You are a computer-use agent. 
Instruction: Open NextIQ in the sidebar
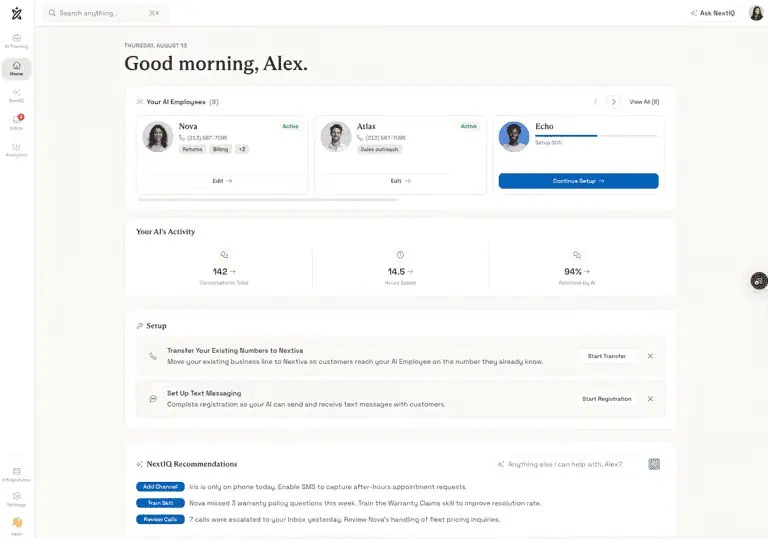click(x=17, y=96)
